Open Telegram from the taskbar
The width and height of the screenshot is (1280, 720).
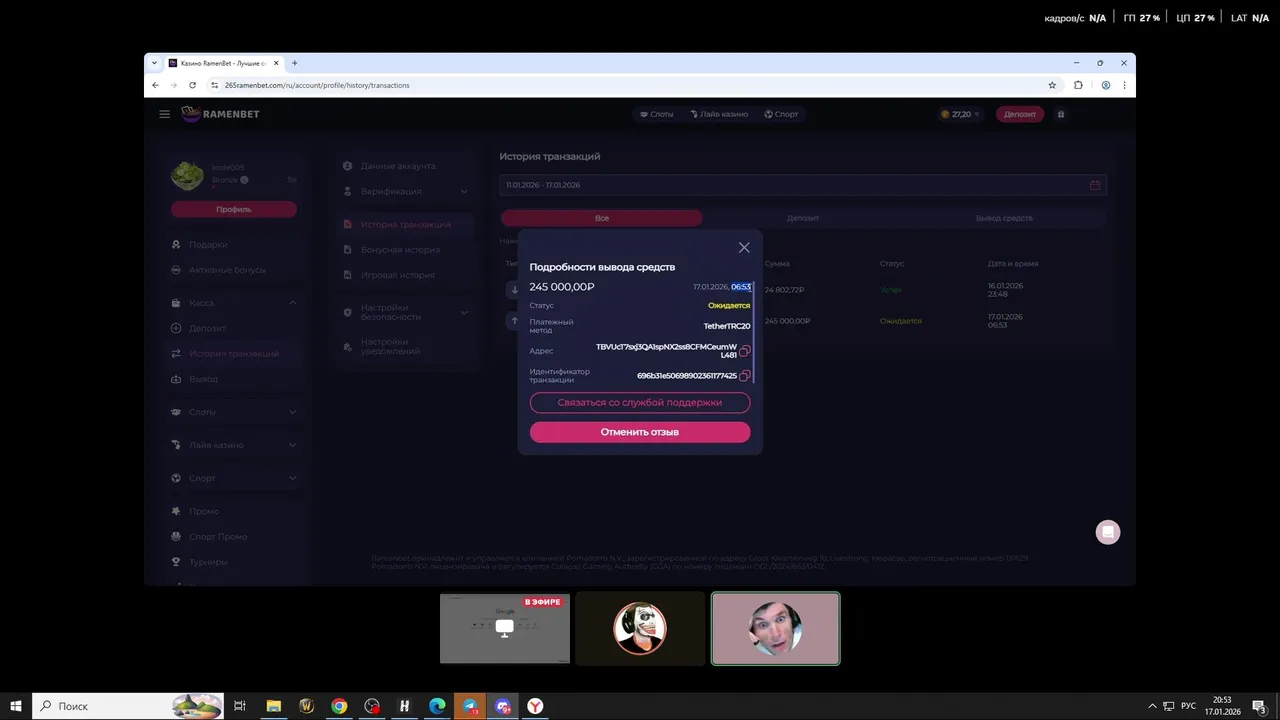[x=470, y=706]
